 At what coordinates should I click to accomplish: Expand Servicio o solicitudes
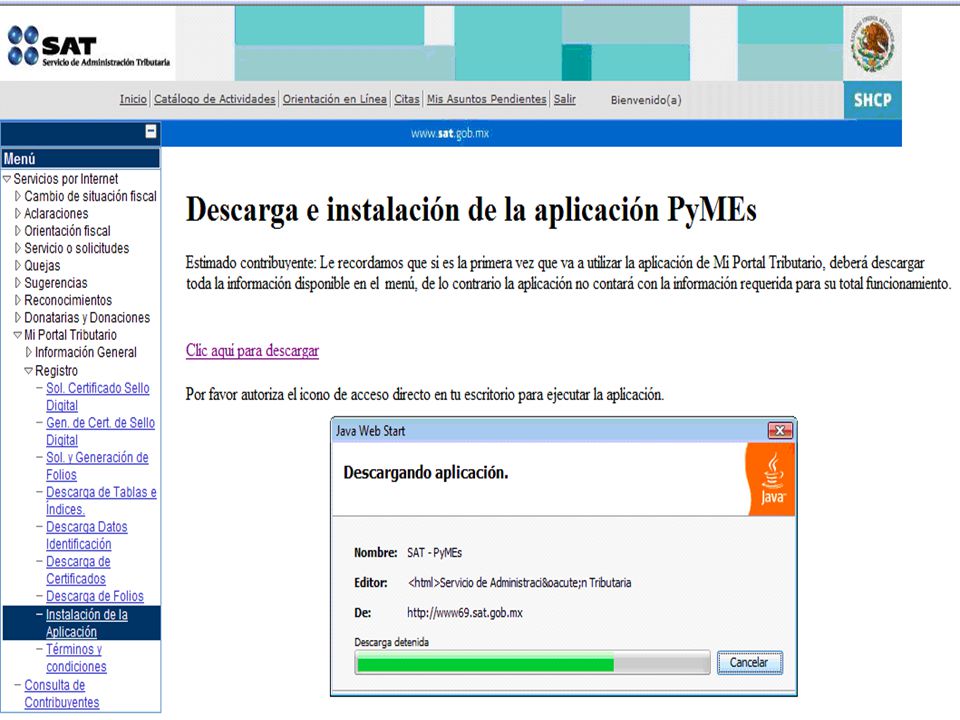tap(18, 249)
